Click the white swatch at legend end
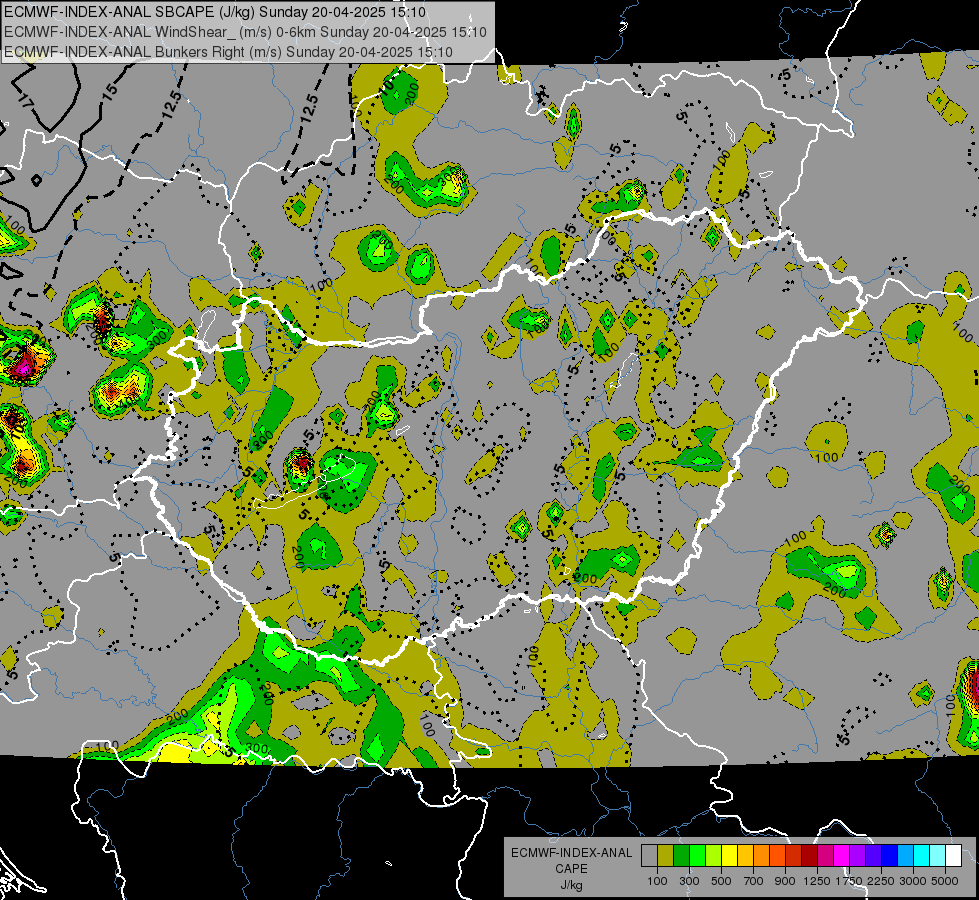Image resolution: width=979 pixels, height=900 pixels. click(954, 855)
